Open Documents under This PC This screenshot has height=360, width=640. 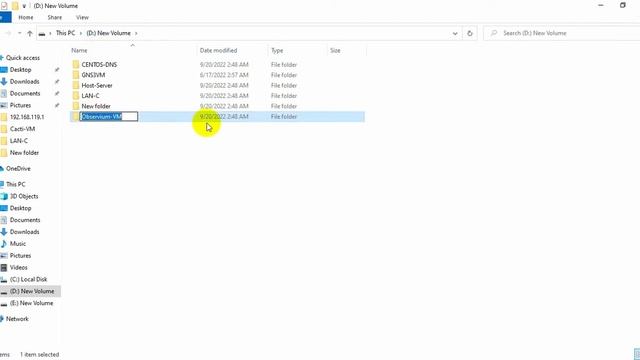point(25,220)
